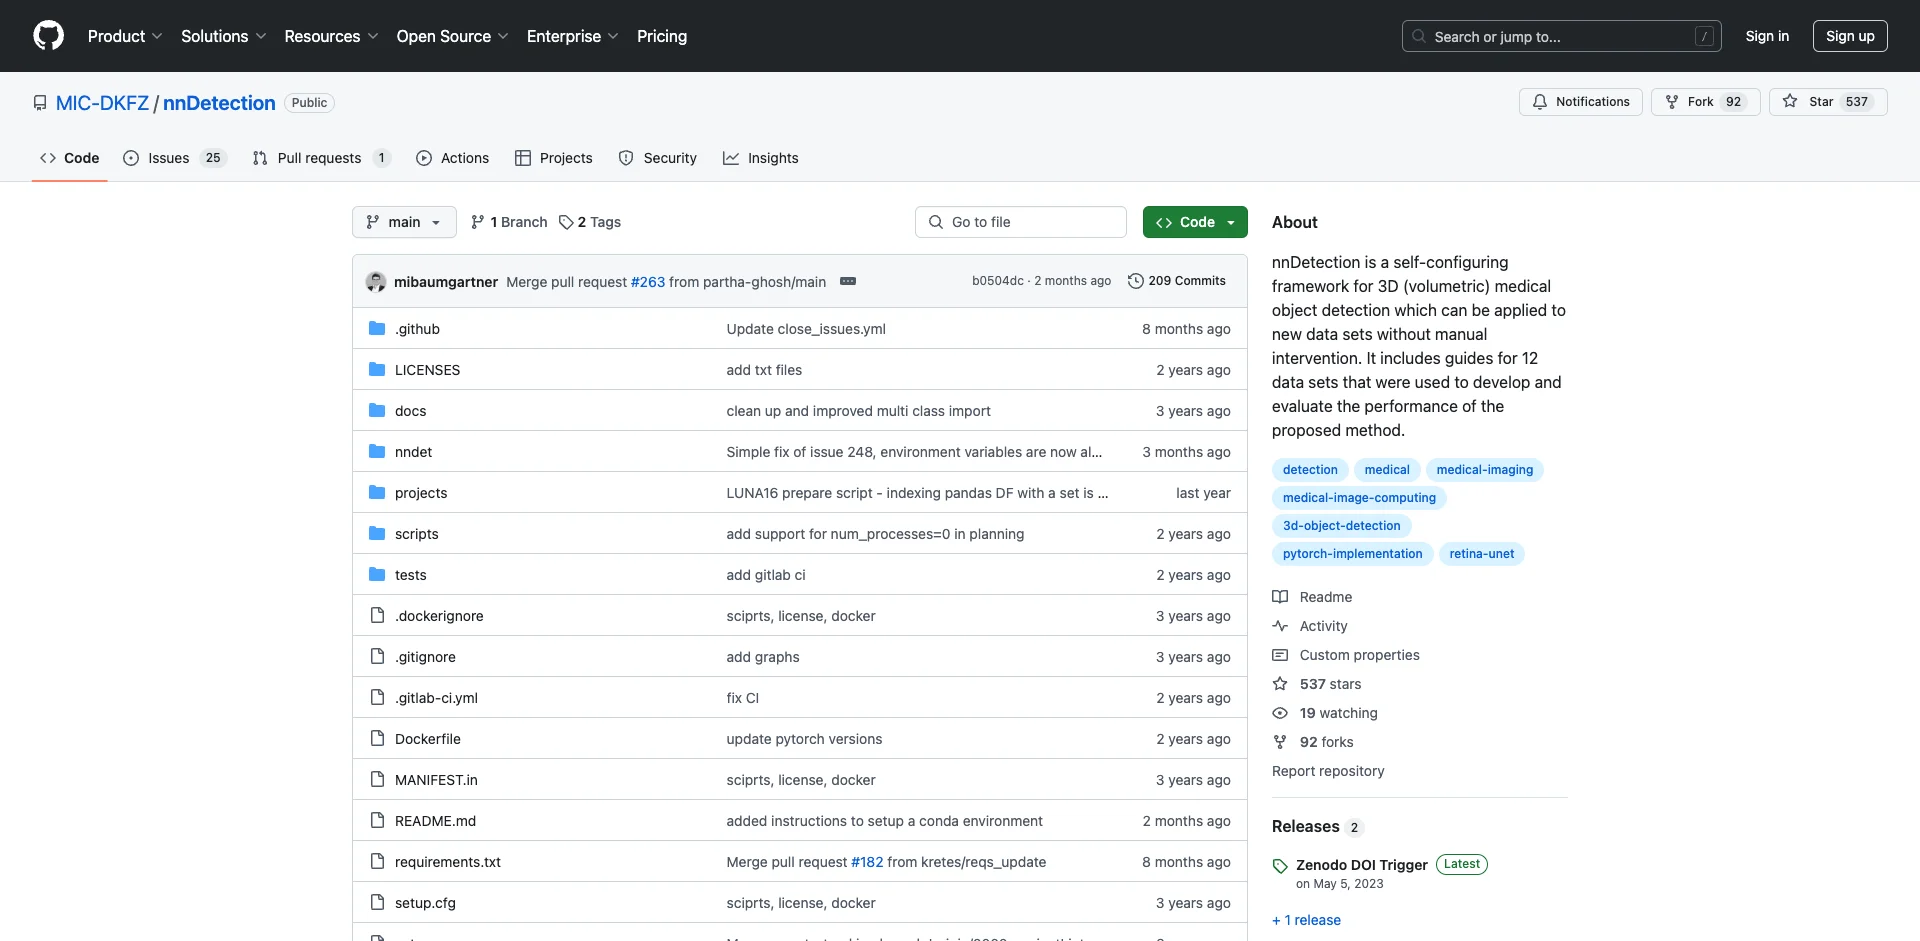Open pull request #263 link

coord(648,282)
